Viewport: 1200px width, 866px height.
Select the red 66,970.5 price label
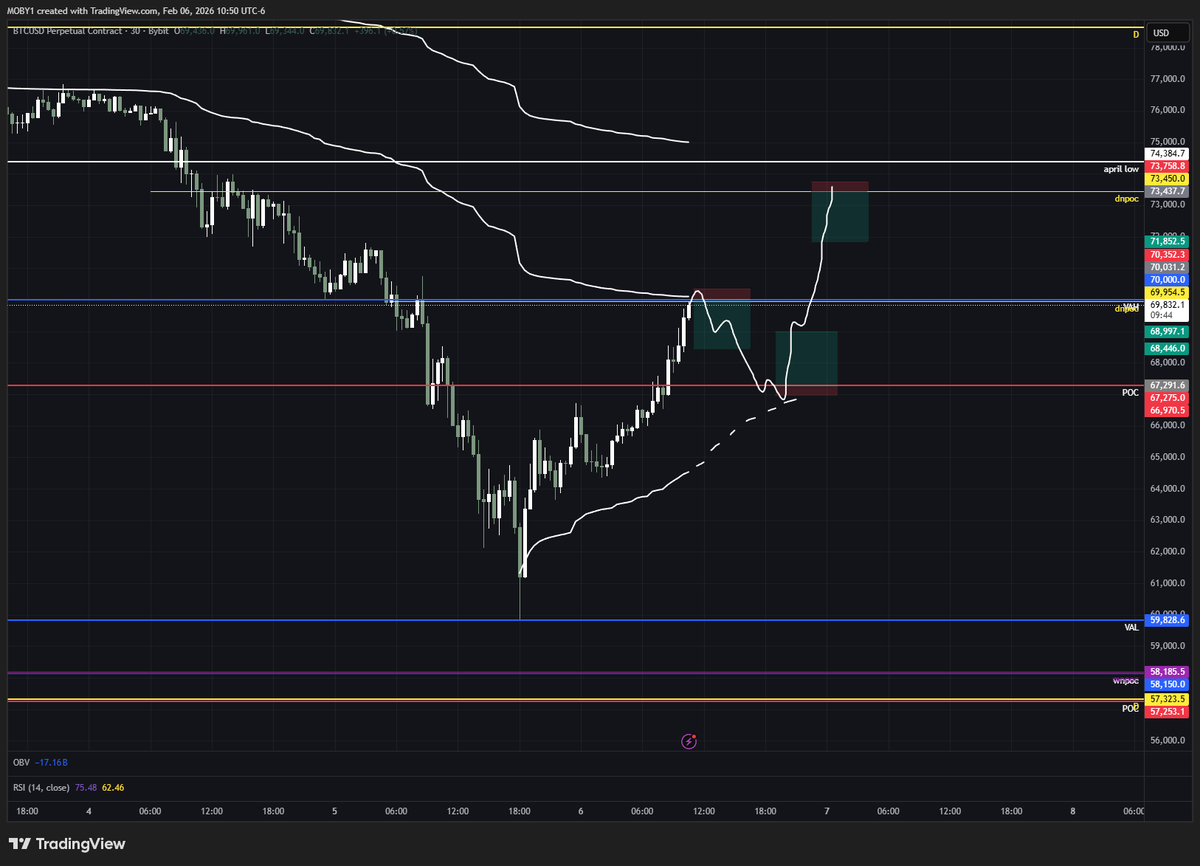pos(1168,409)
